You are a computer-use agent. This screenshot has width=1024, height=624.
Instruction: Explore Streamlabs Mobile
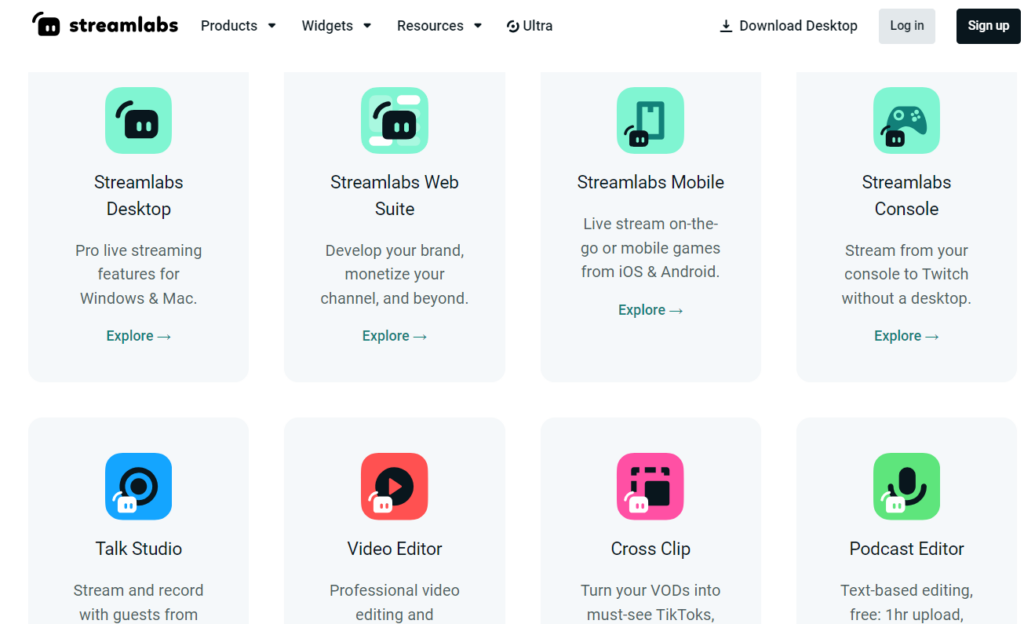pyautogui.click(x=650, y=310)
